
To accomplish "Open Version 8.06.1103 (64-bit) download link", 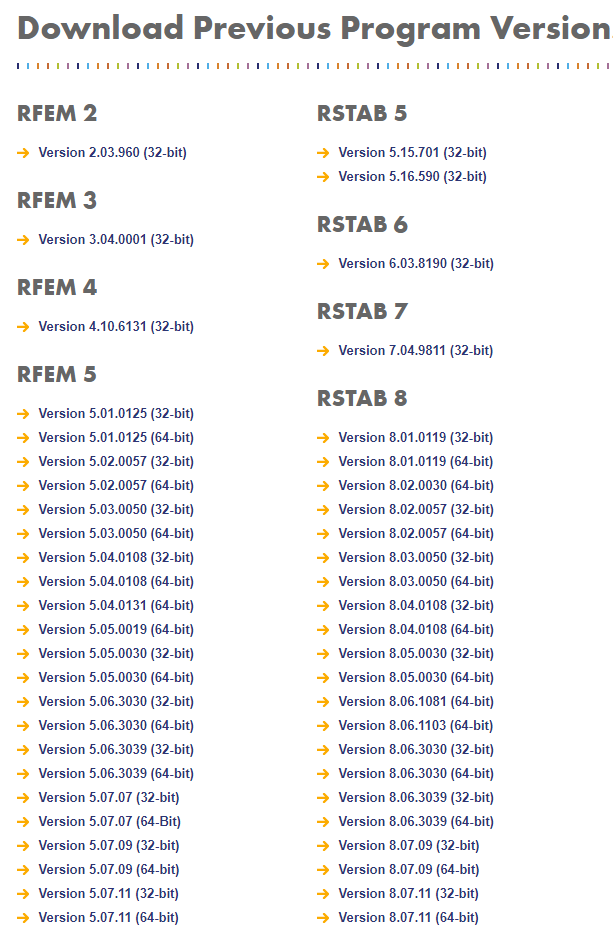I will [x=416, y=725].
